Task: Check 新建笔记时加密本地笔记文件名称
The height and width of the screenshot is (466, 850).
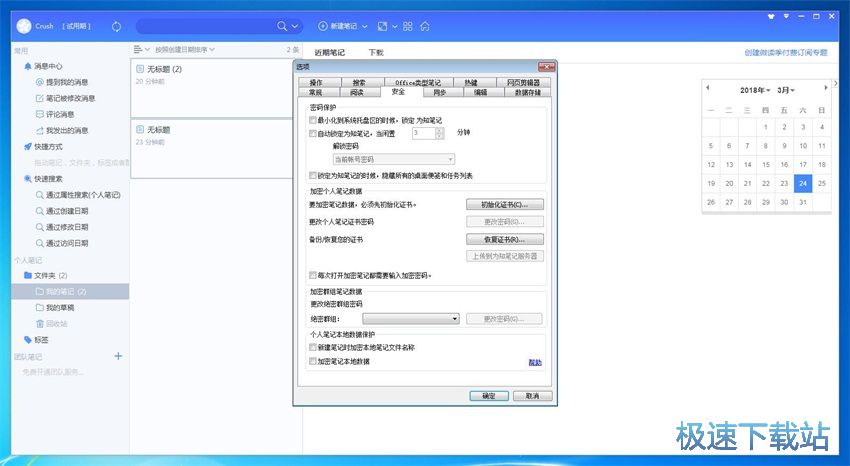Action: click(313, 347)
